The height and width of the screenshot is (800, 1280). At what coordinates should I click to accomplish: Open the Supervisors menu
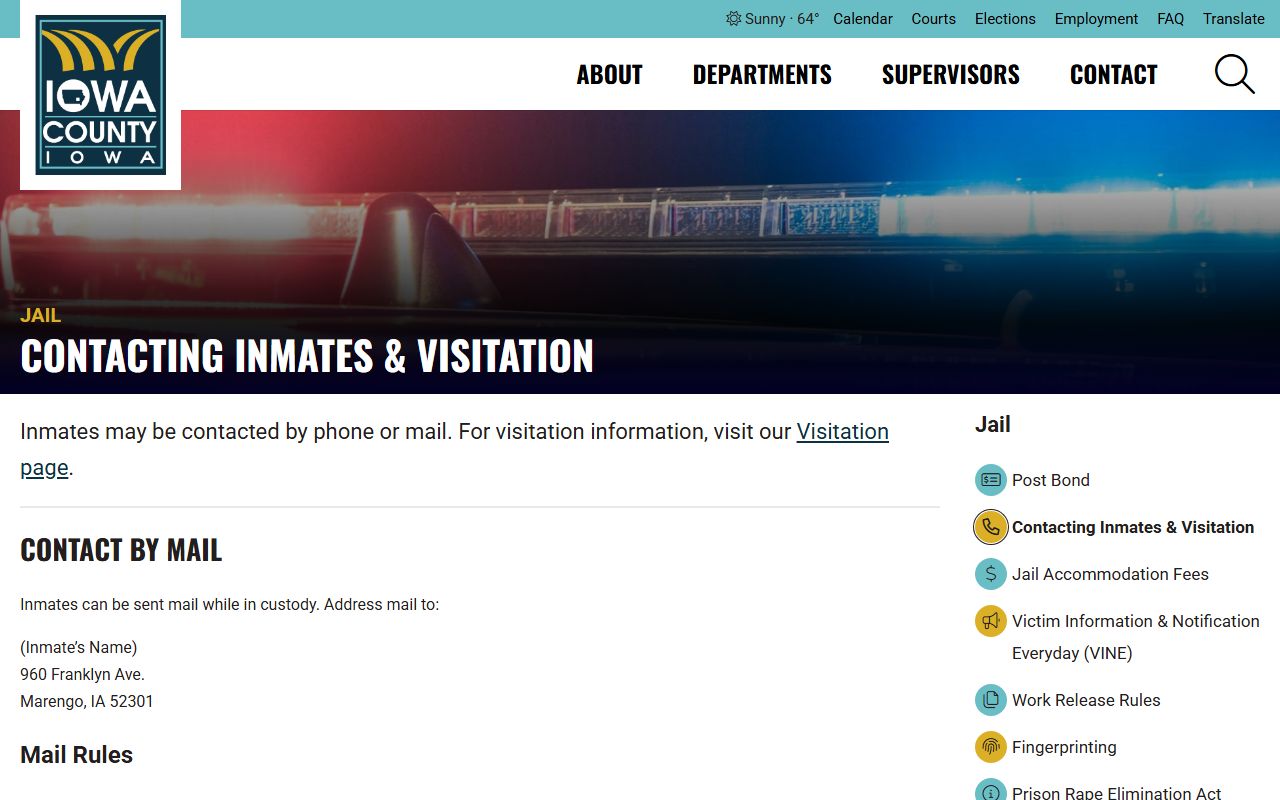click(x=951, y=75)
